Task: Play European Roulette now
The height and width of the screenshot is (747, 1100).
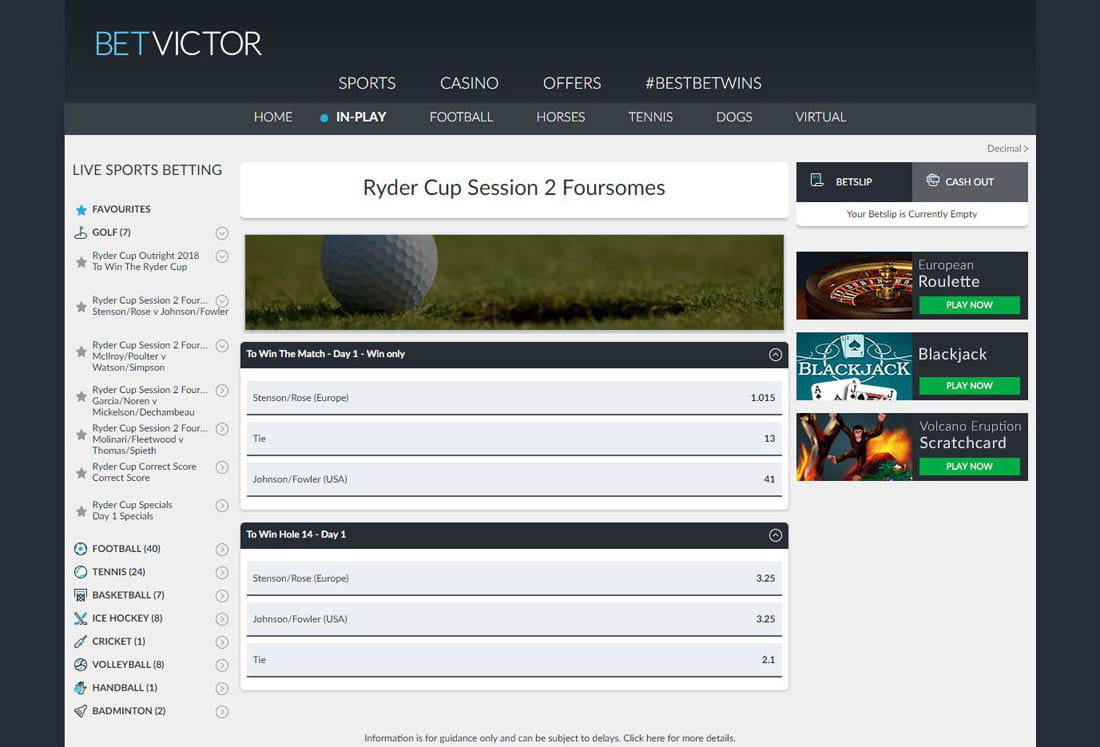Action: click(x=969, y=305)
